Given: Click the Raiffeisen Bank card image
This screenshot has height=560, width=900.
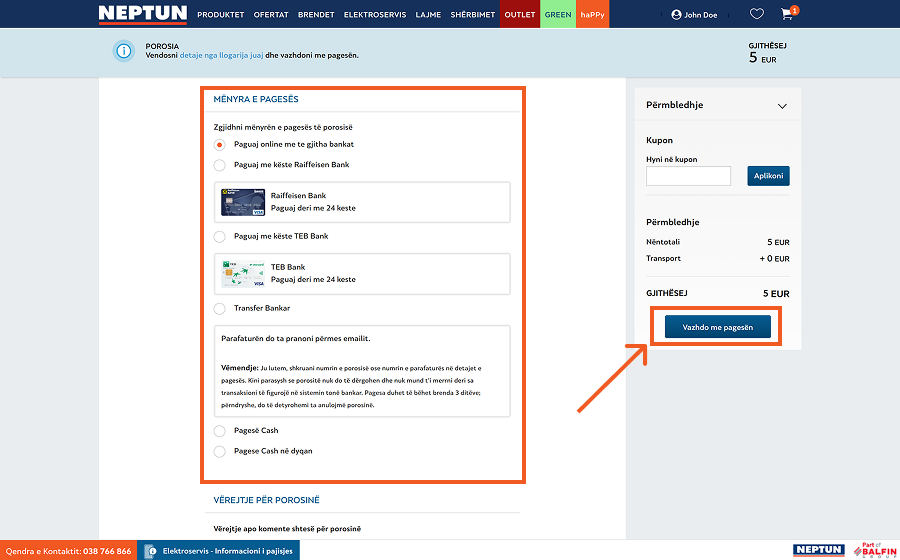Looking at the screenshot, I should (243, 203).
